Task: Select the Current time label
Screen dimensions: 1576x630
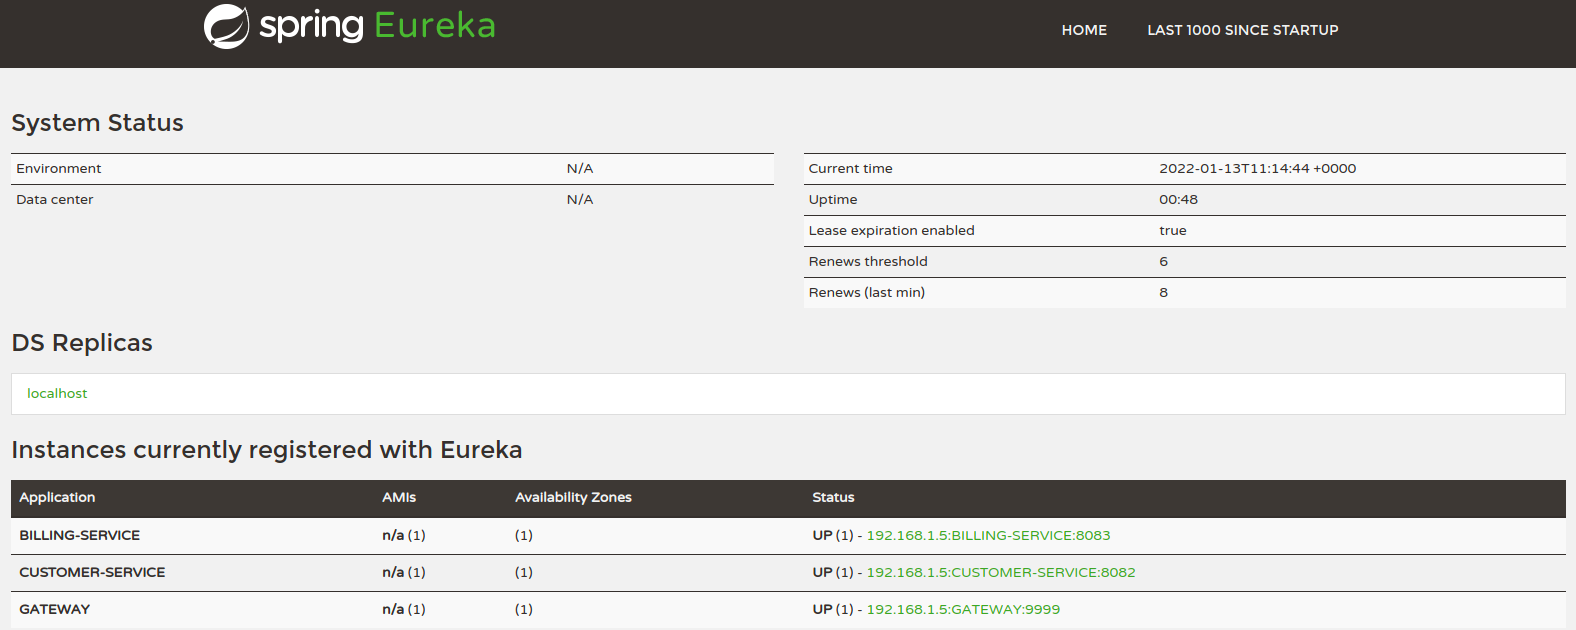Action: (851, 169)
